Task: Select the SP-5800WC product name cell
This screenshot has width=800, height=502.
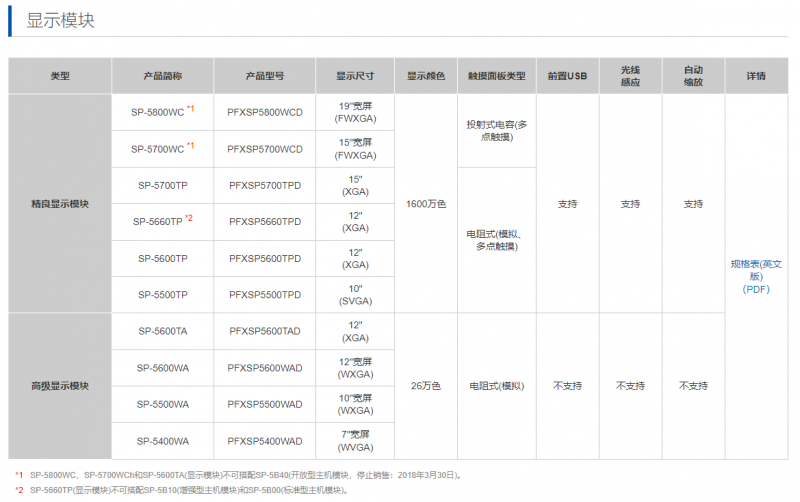Action: (x=162, y=112)
